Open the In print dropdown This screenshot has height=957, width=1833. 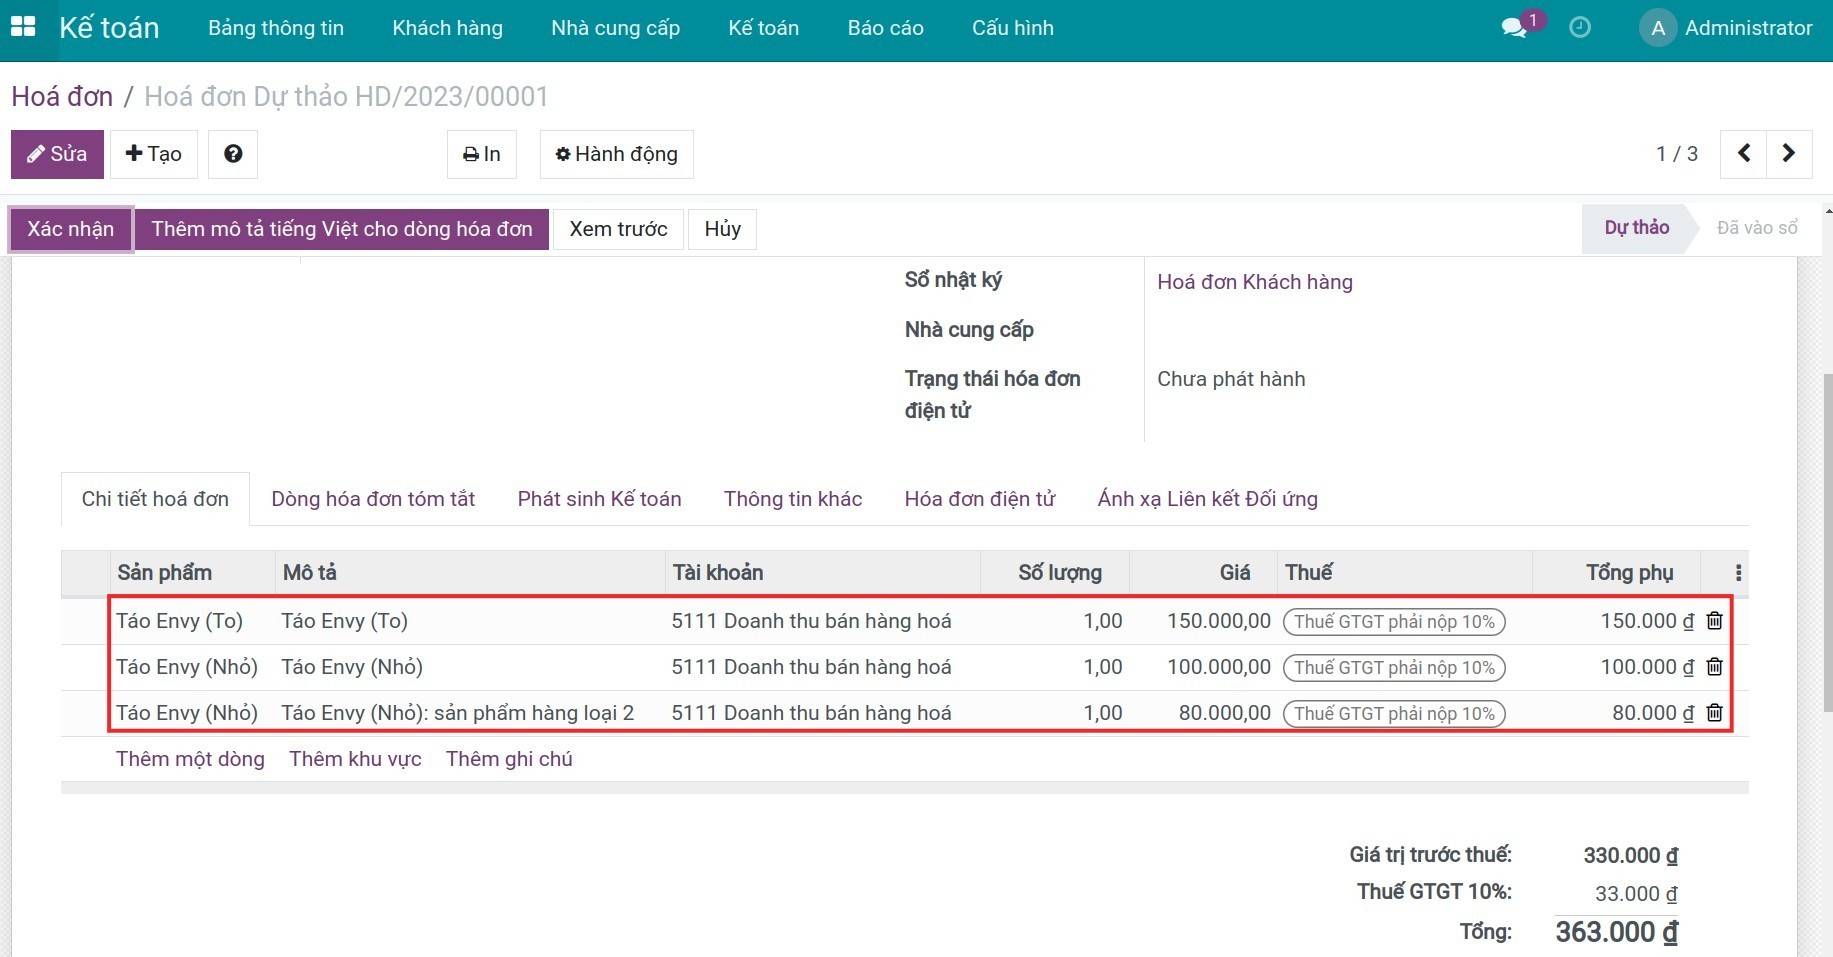(481, 154)
